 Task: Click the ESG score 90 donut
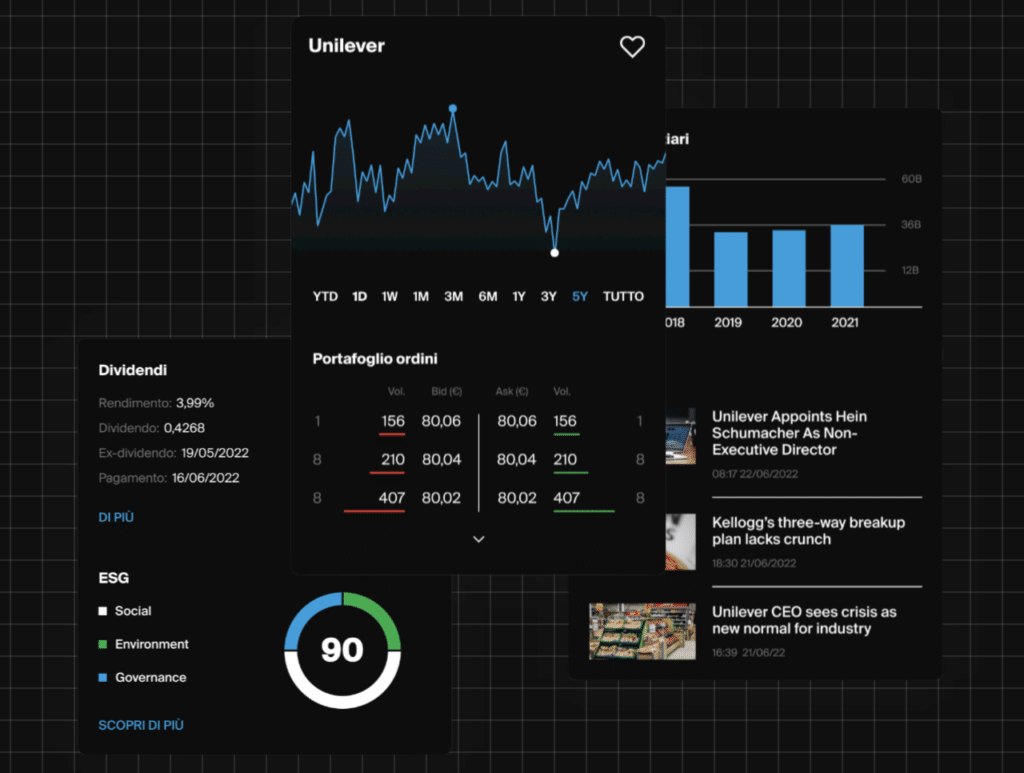click(342, 650)
